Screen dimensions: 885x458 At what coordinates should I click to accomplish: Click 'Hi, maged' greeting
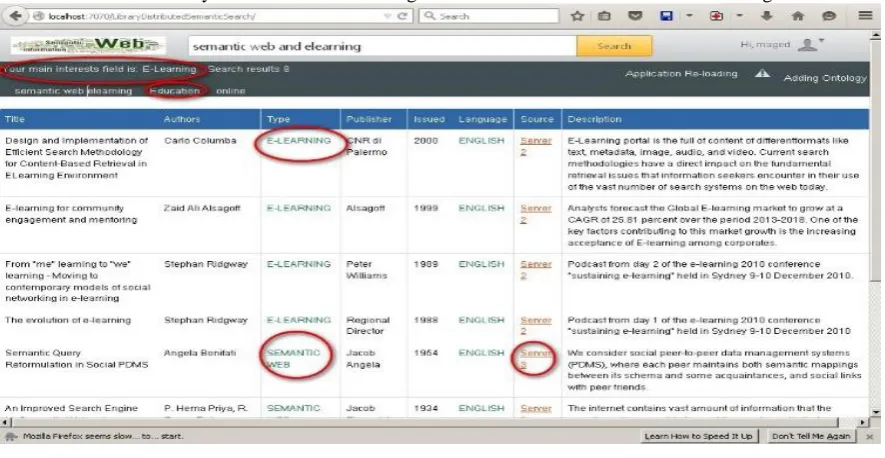pos(765,45)
